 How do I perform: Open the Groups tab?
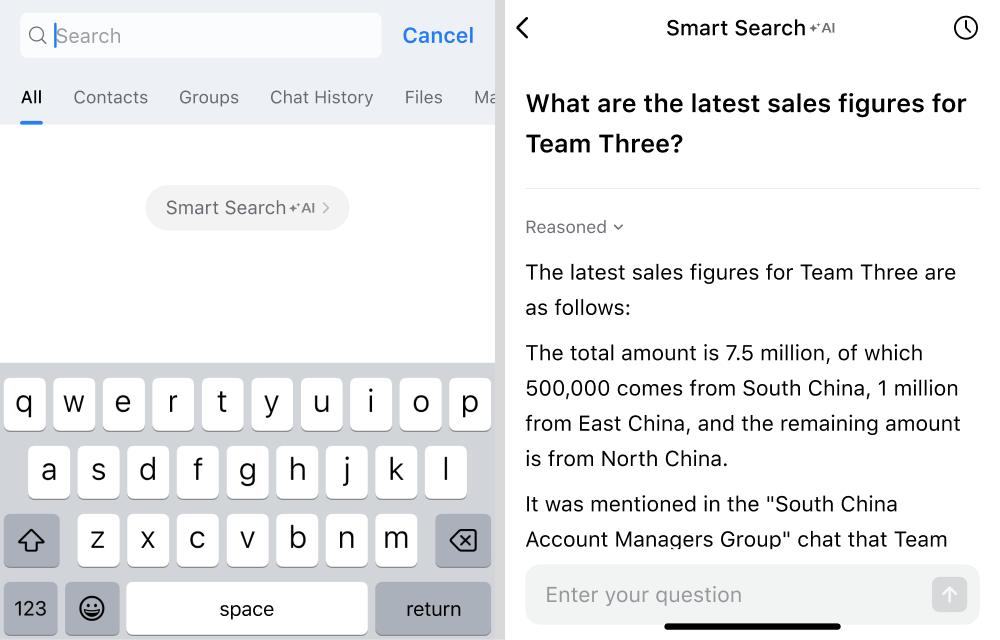[x=209, y=97]
